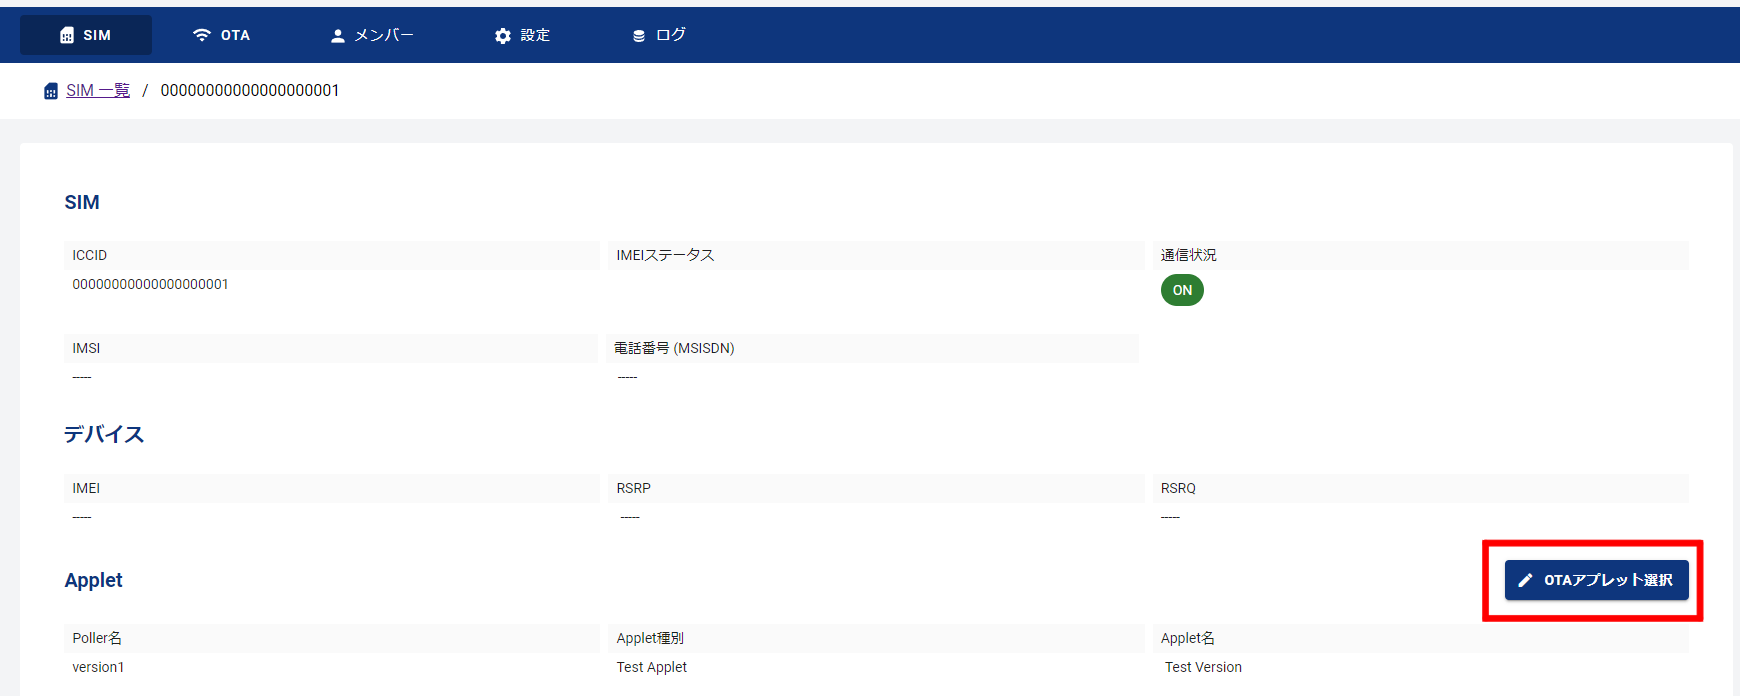Click the RSRP label
Image resolution: width=1740 pixels, height=696 pixels.
click(633, 488)
